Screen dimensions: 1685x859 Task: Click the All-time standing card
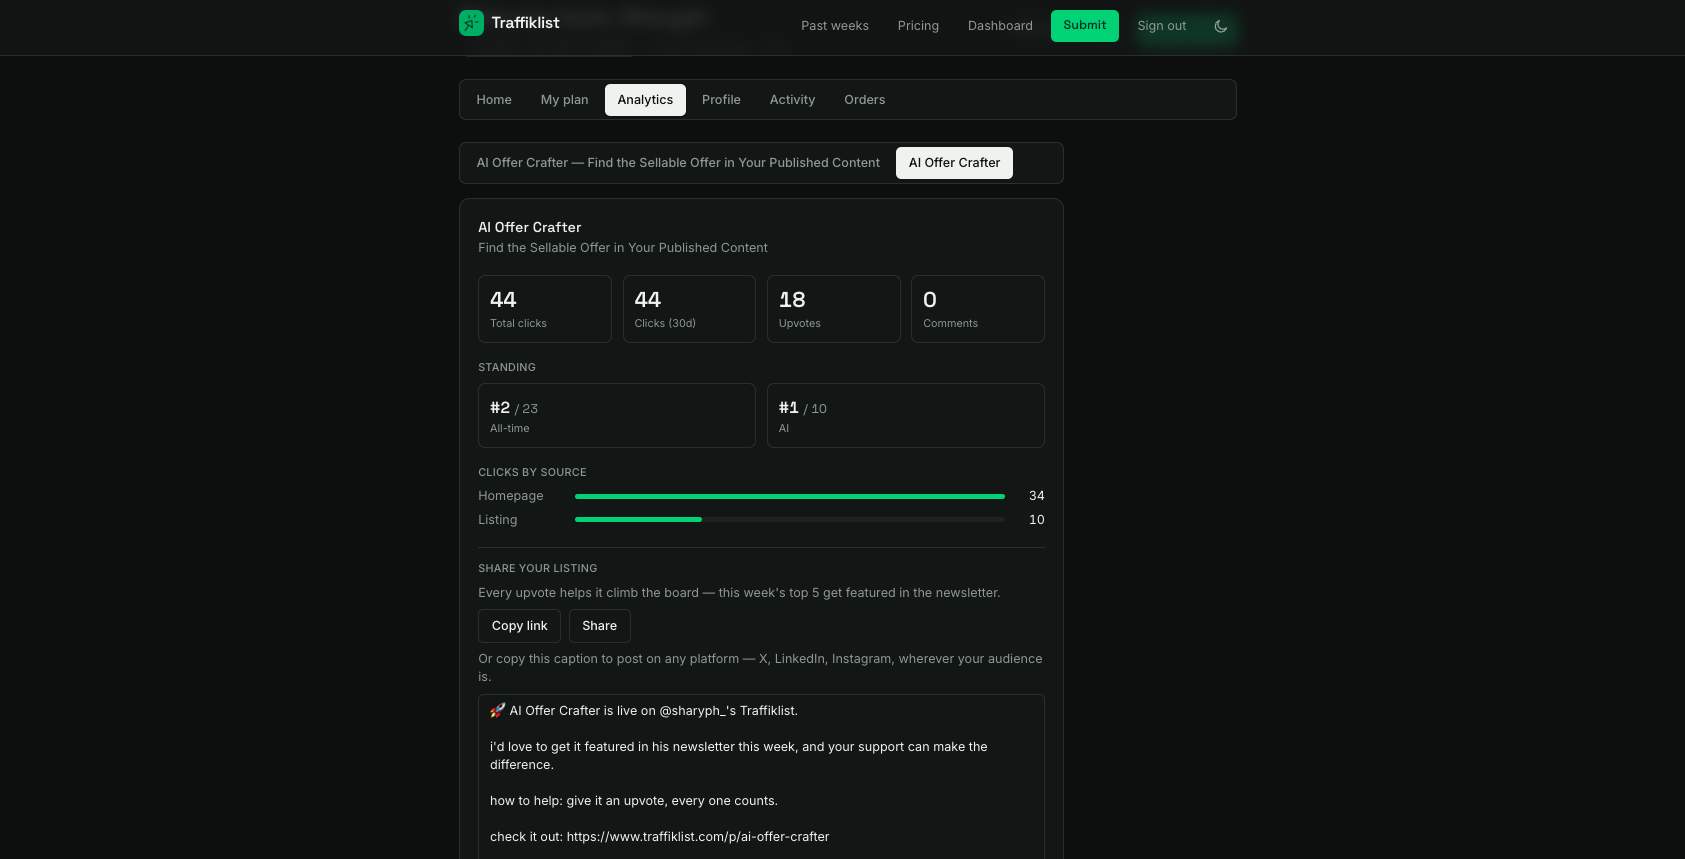pyautogui.click(x=617, y=416)
